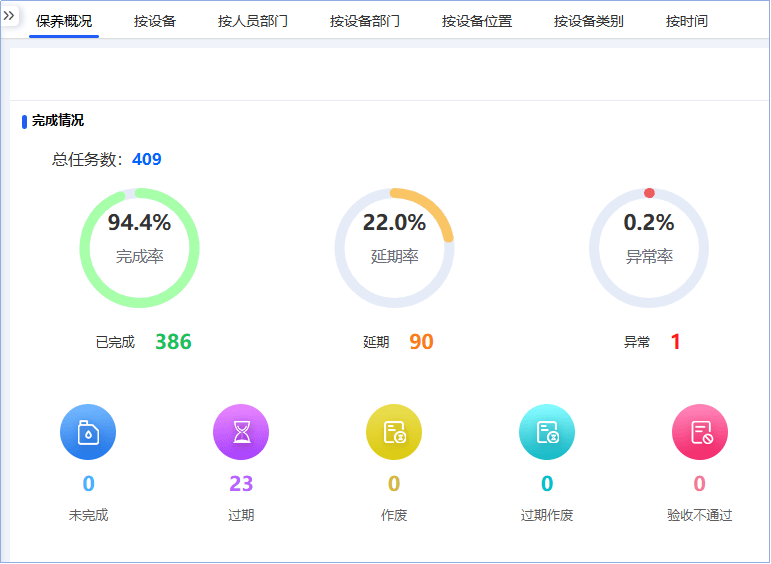Click the zero count above 验收不通过
771x564 pixels.
pos(700,484)
